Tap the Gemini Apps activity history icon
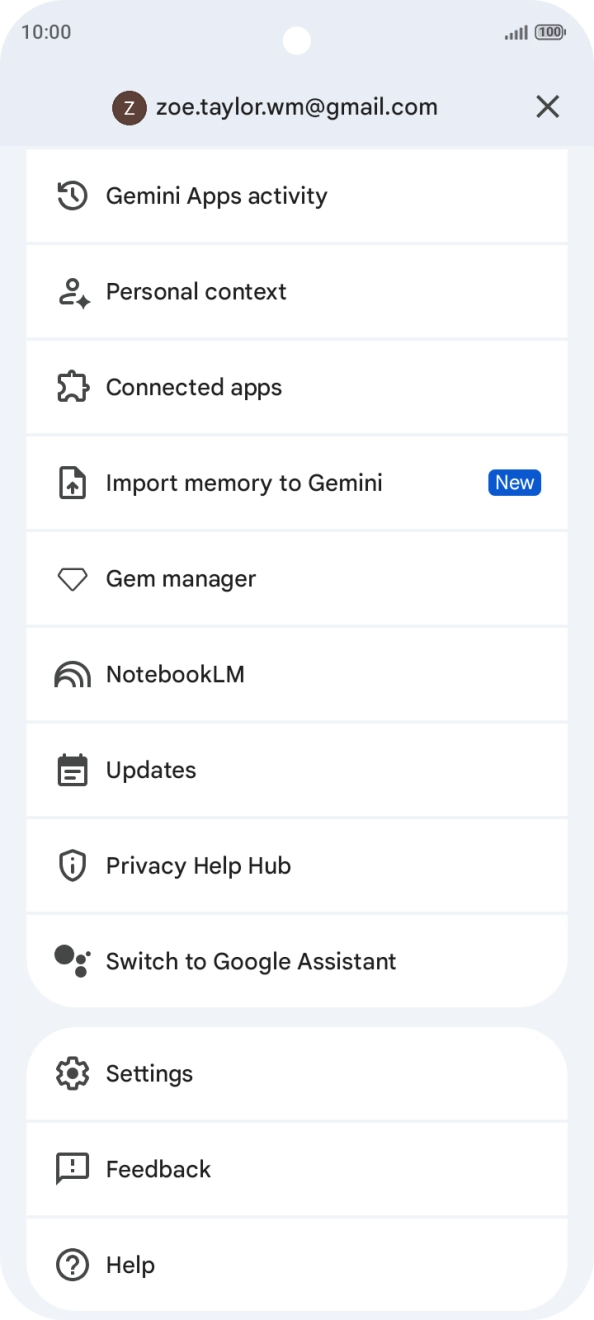The image size is (594, 1320). (x=72, y=196)
